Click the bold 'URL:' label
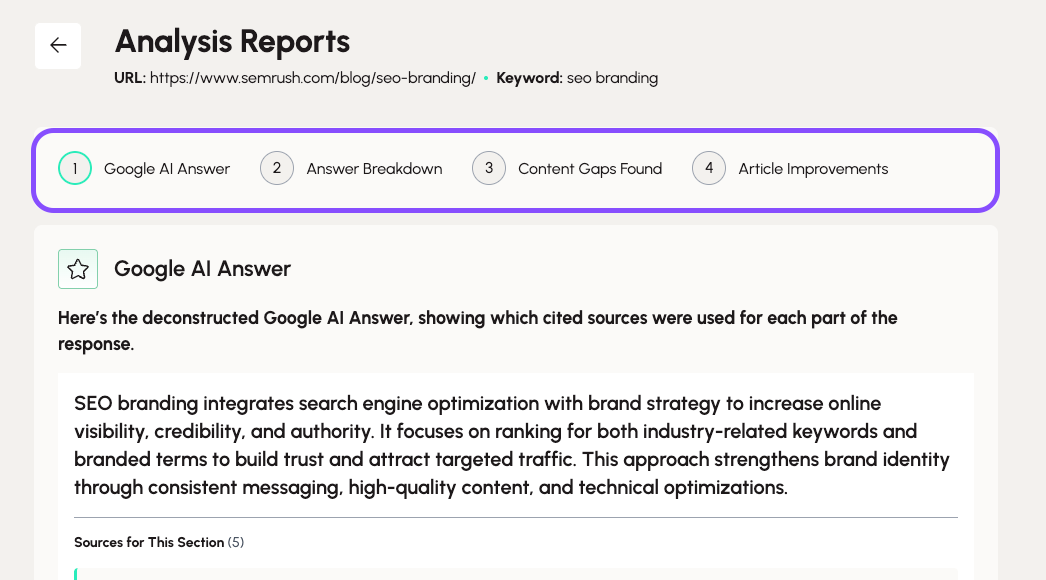 click(x=130, y=78)
